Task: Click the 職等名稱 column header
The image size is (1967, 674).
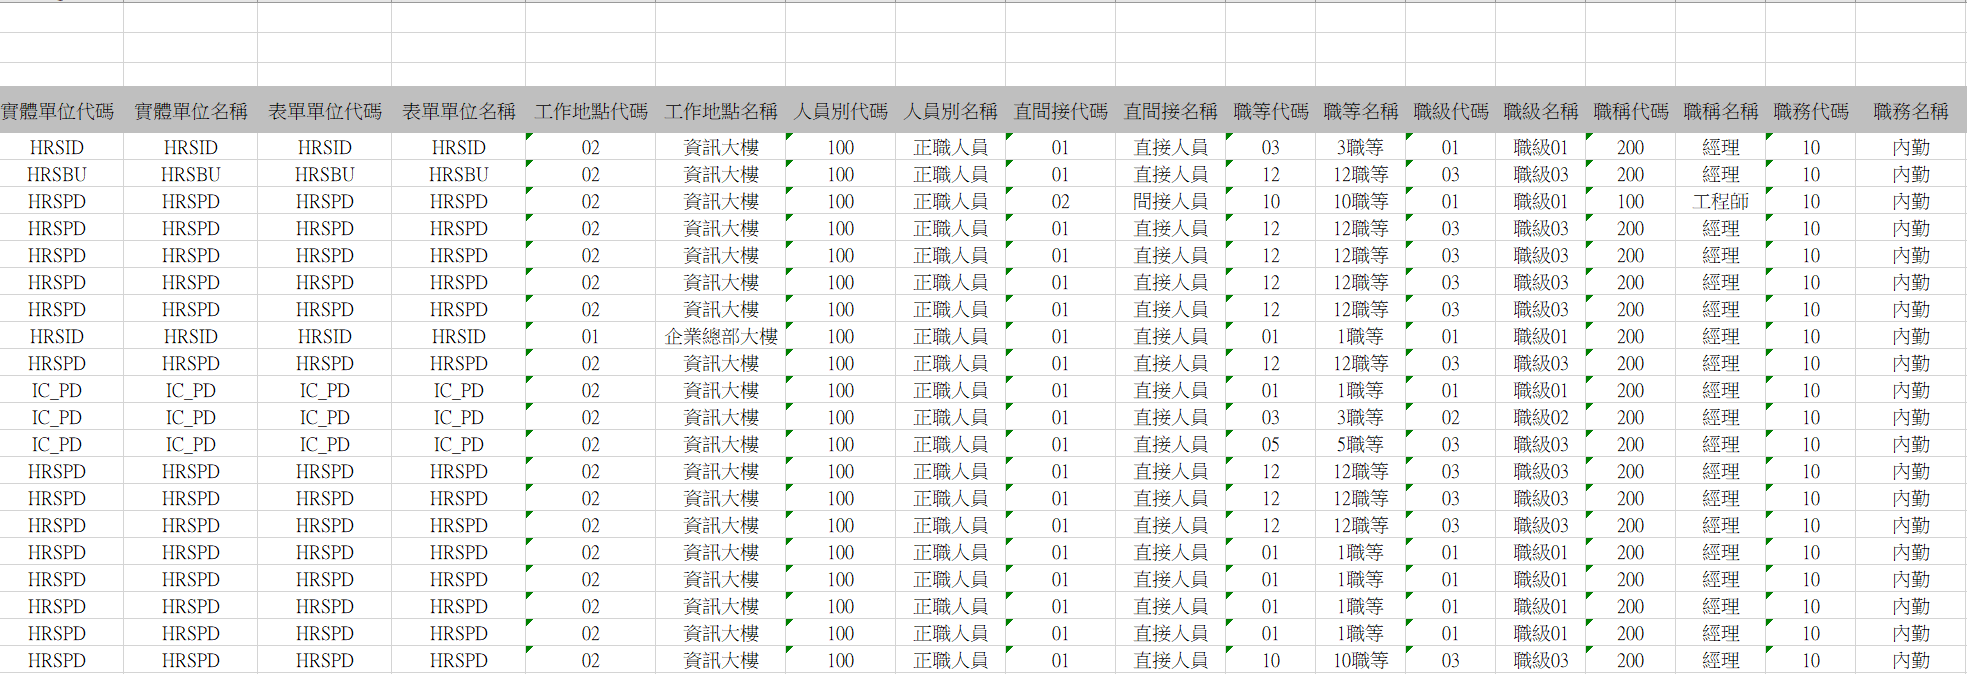Action: coord(1360,111)
